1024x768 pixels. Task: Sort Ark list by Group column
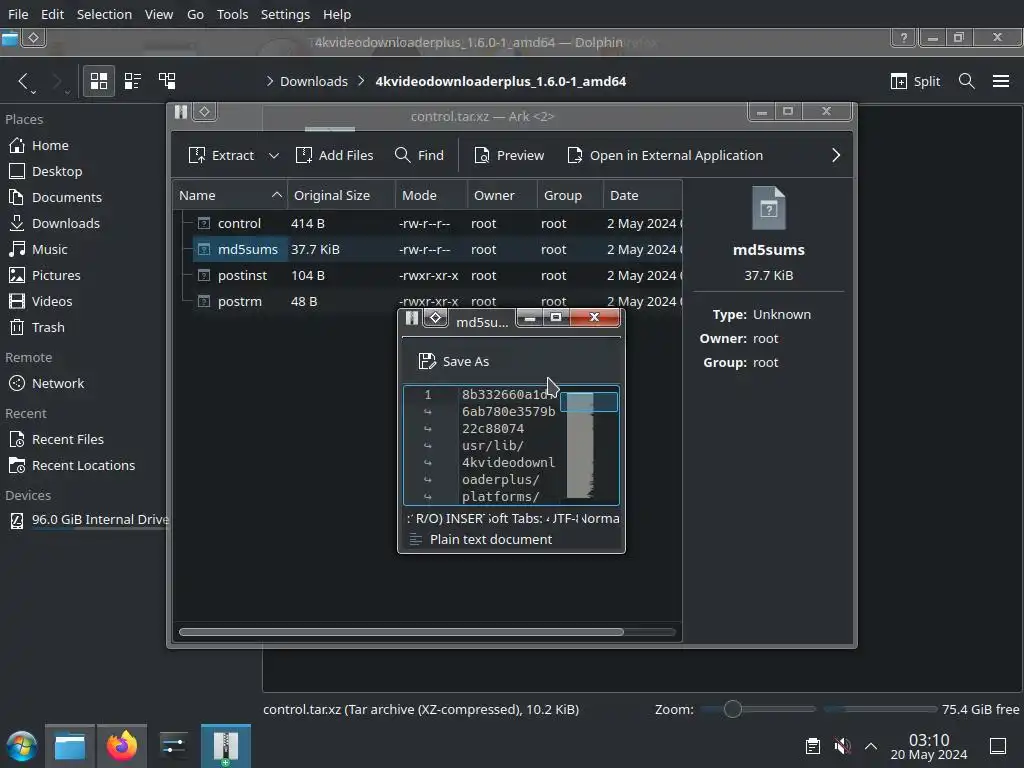[x=570, y=195]
